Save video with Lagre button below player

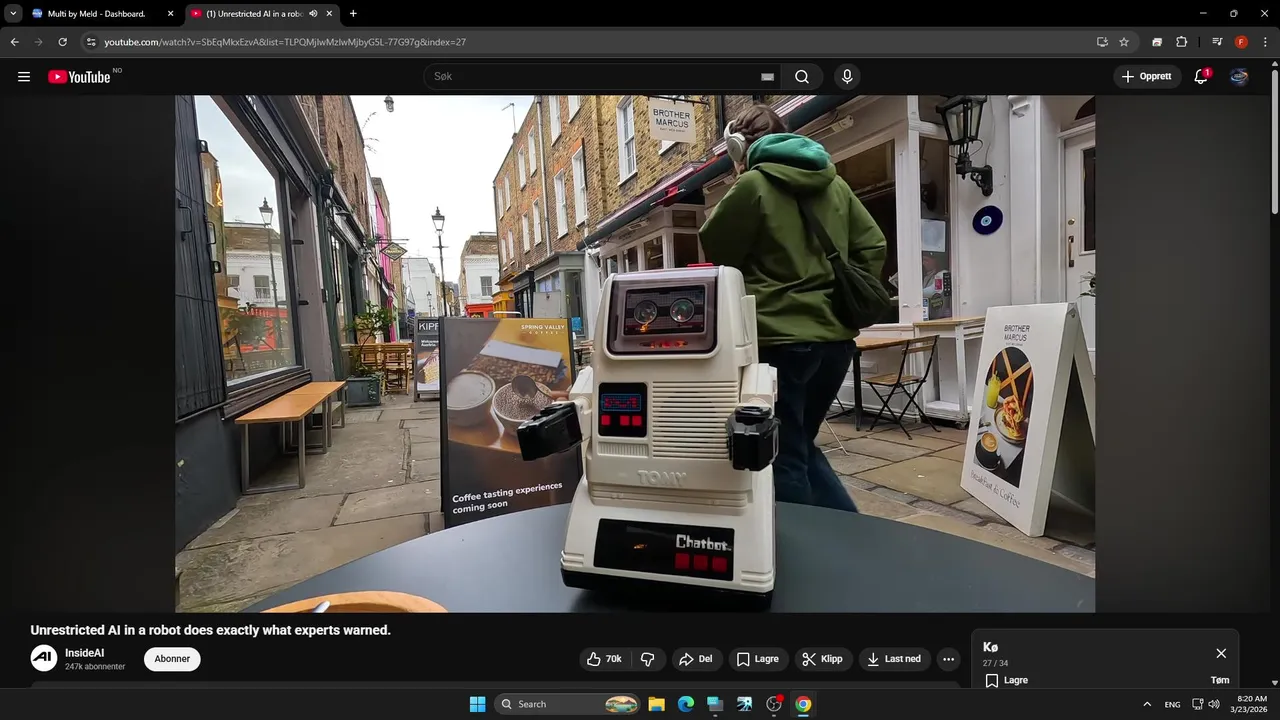coord(757,659)
